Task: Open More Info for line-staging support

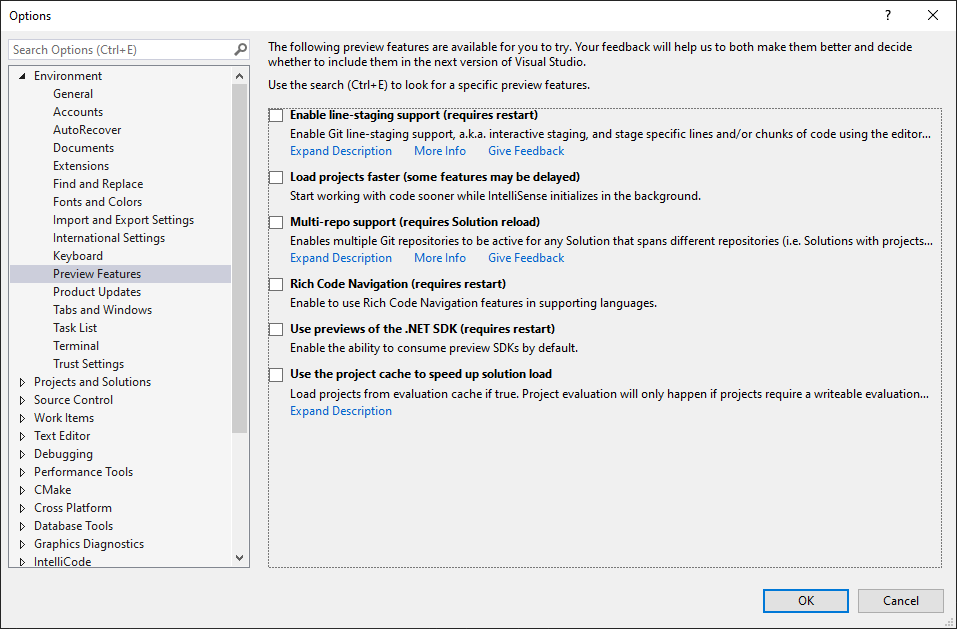Action: click(x=439, y=151)
